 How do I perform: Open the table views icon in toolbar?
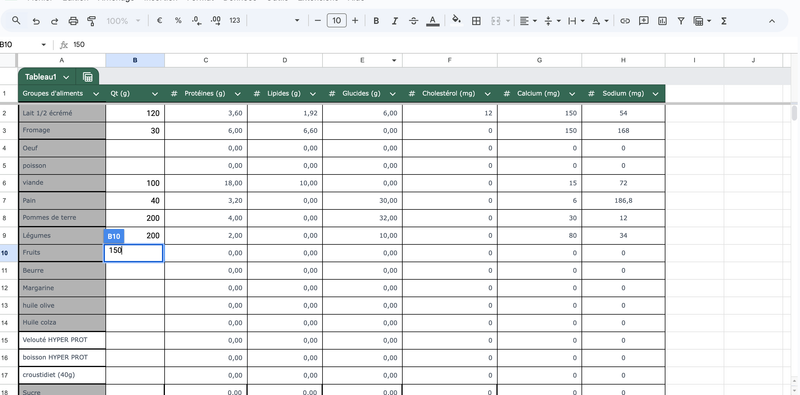point(702,21)
